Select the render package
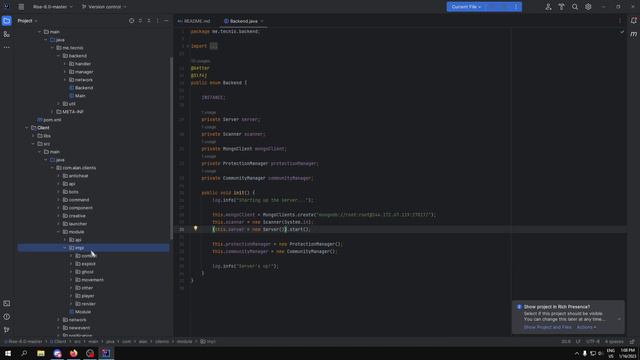Viewport: 640px width, 360px height. 85,304
